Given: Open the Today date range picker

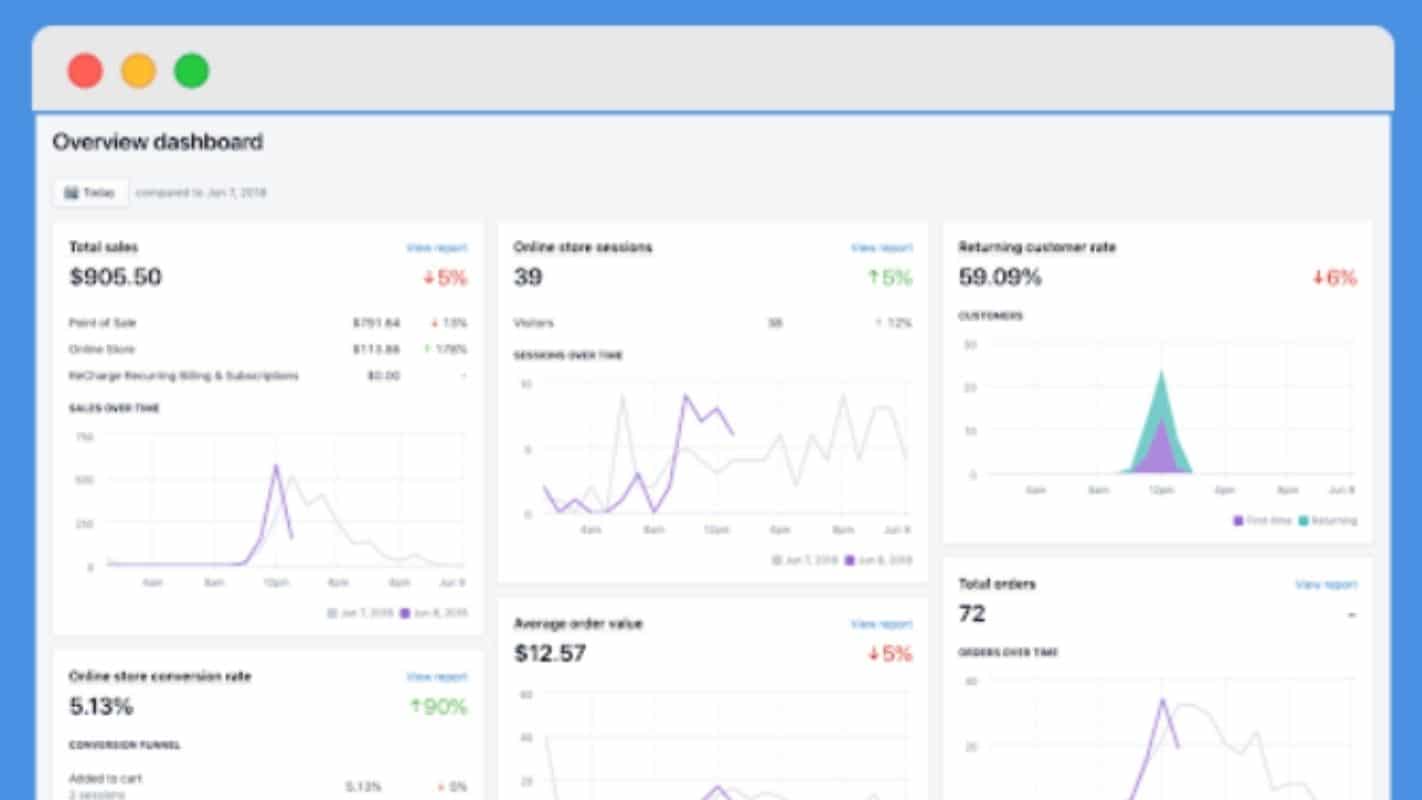Looking at the screenshot, I should coord(90,193).
